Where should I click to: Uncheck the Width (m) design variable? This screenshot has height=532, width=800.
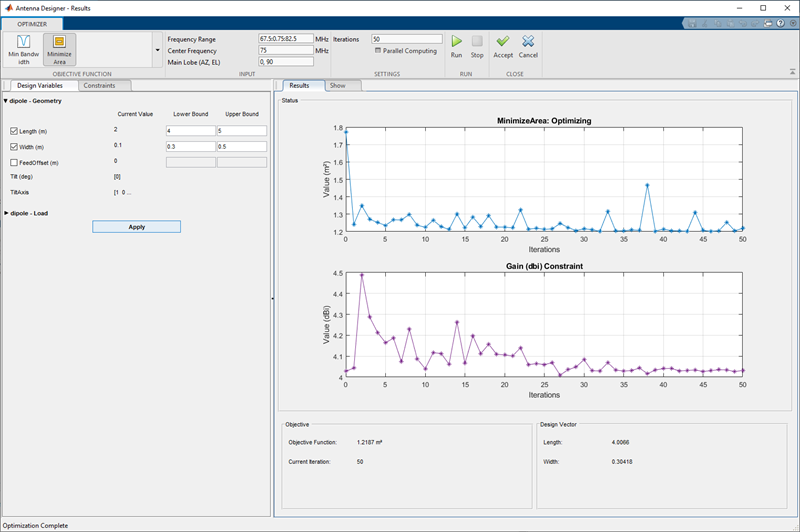tap(14, 147)
